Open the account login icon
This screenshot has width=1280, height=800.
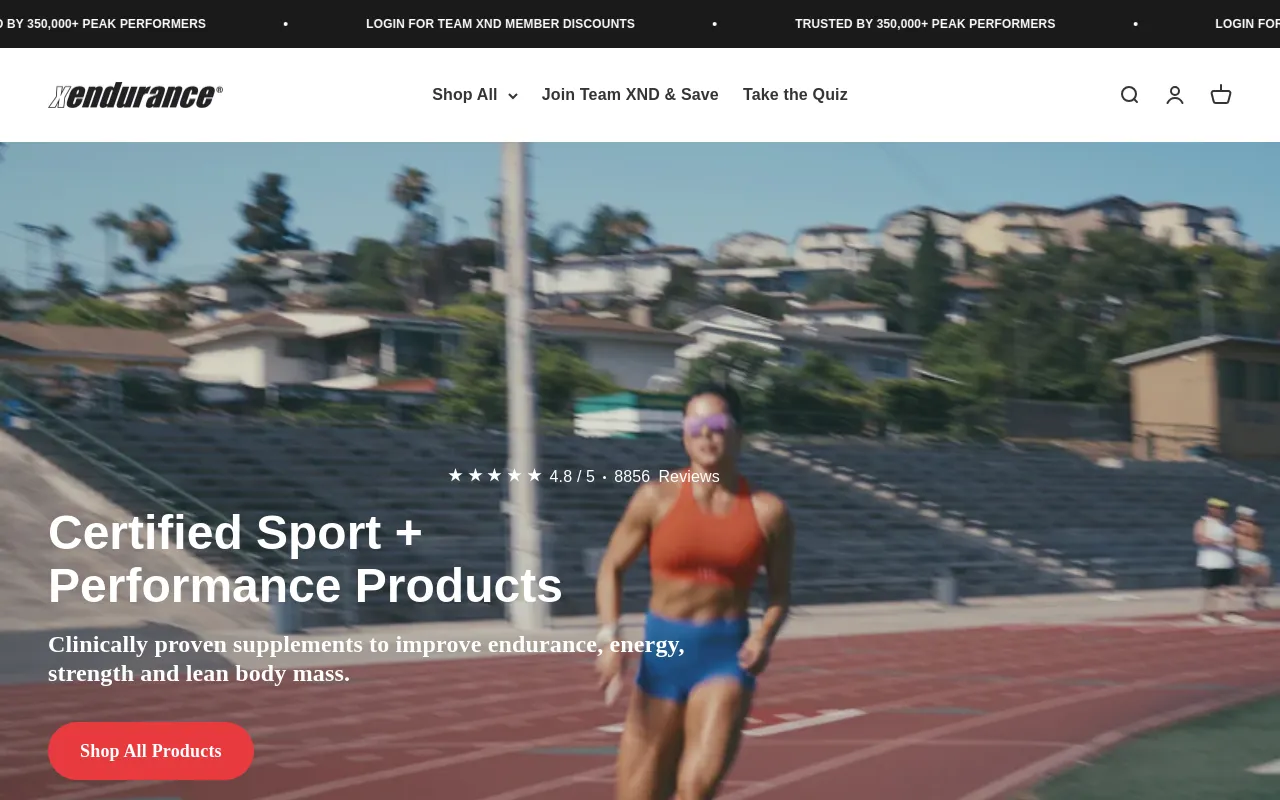(1175, 95)
